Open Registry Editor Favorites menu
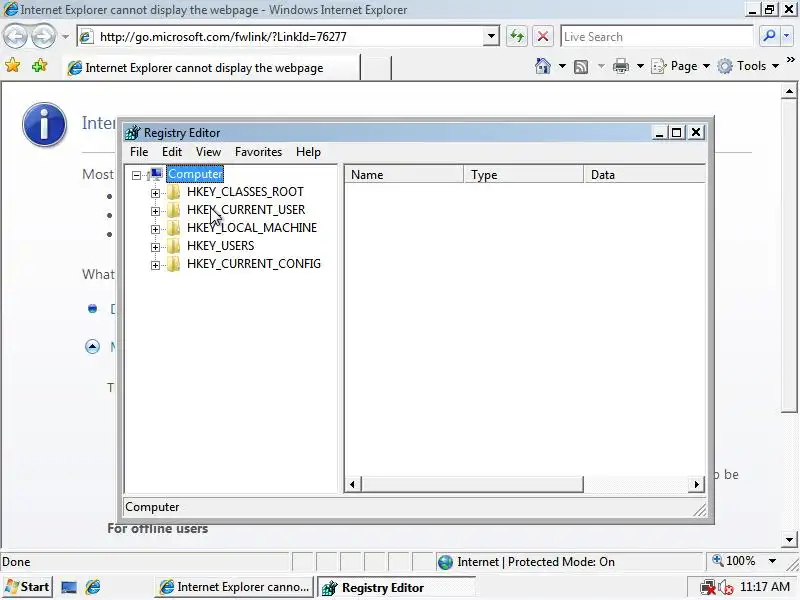This screenshot has width=800, height=600. (258, 152)
